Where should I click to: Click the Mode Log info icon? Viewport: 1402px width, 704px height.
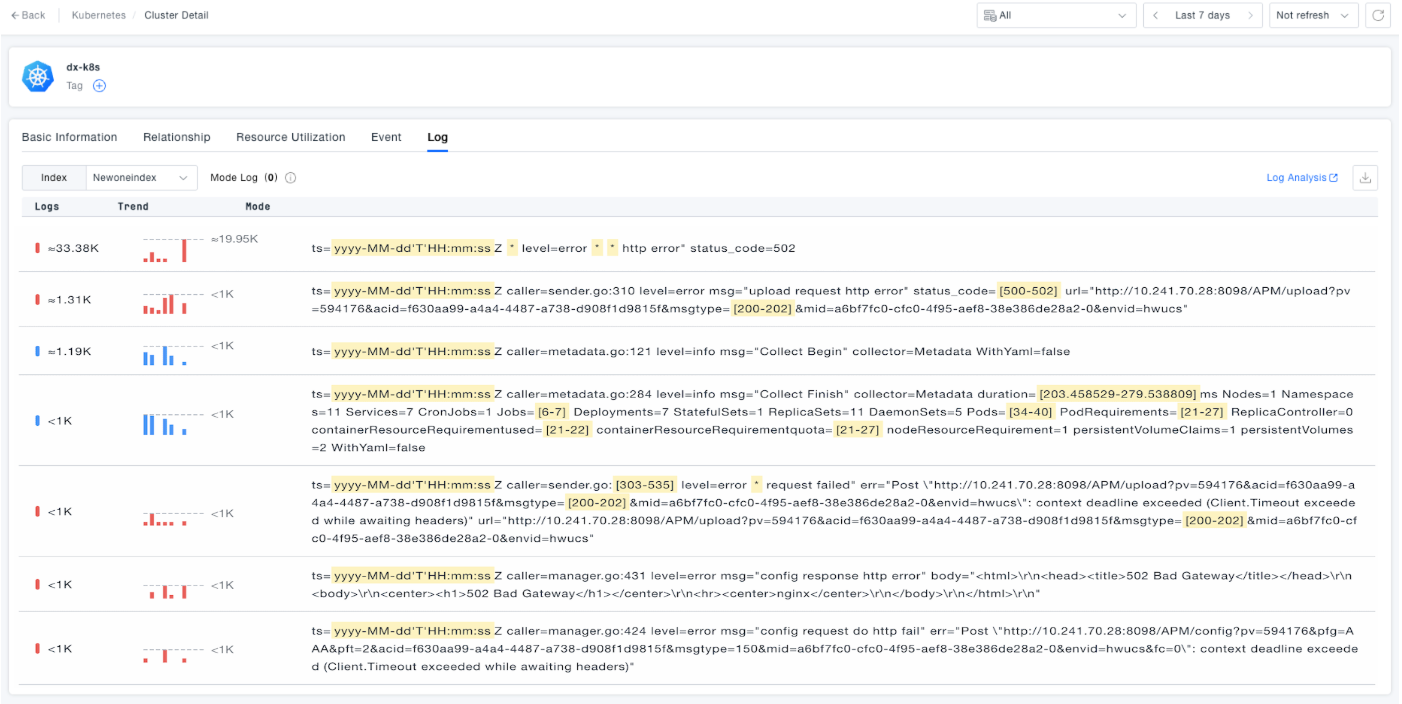291,178
